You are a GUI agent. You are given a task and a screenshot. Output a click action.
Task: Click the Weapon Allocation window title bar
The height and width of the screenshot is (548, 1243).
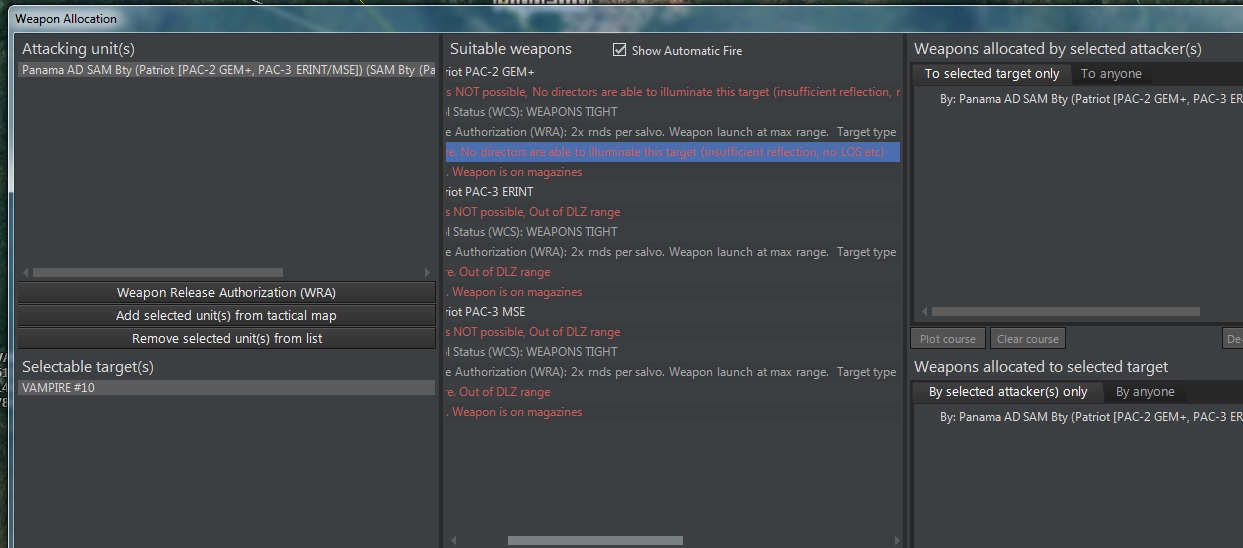625,18
